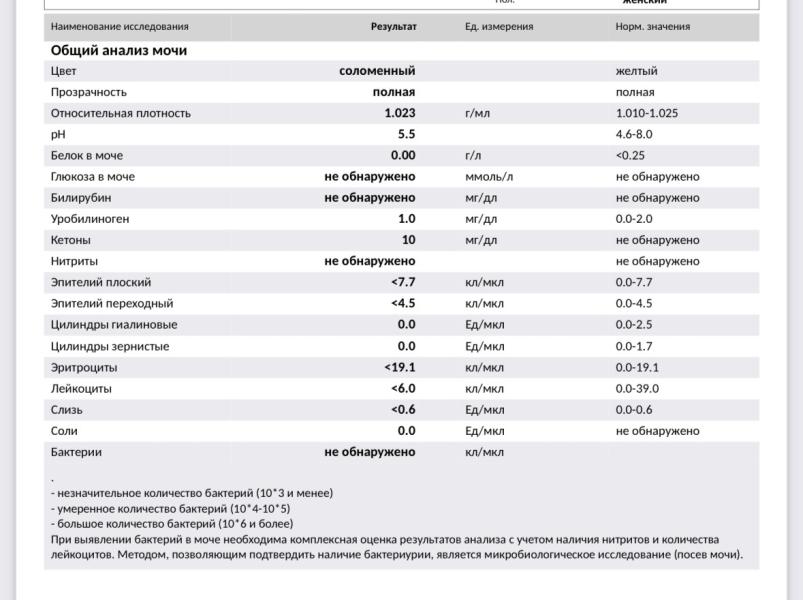Screen dimensions: 803x600
Task: Click the 'Слизь' row label
Action: pos(67,410)
